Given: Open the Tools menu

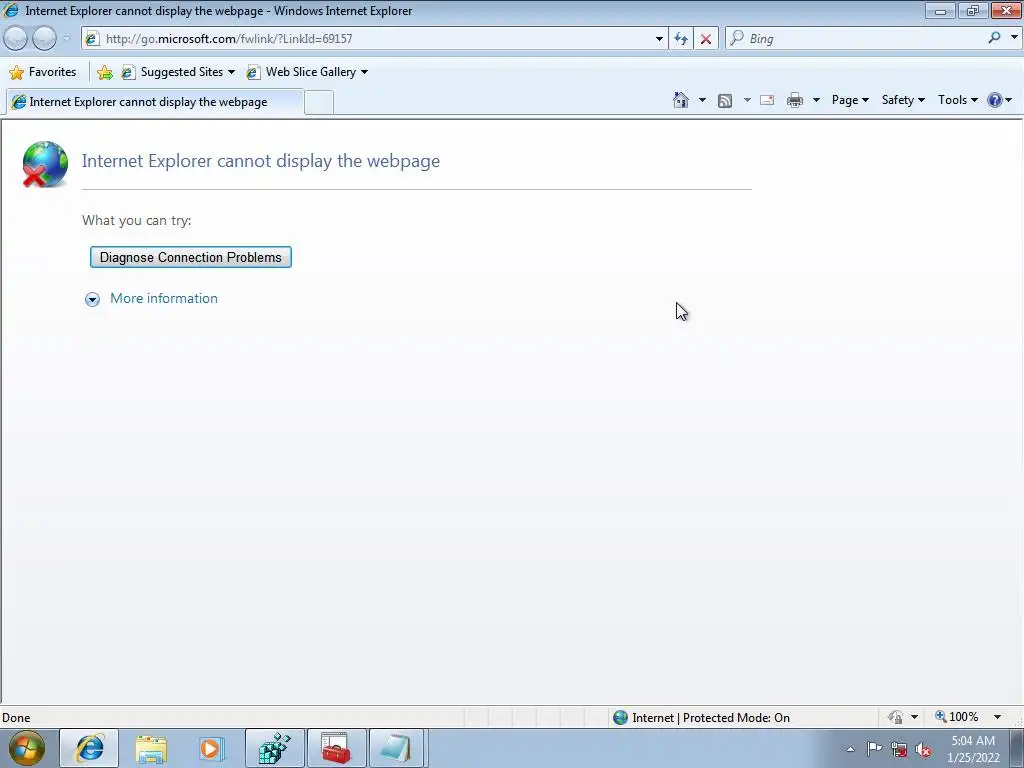Looking at the screenshot, I should 957,100.
